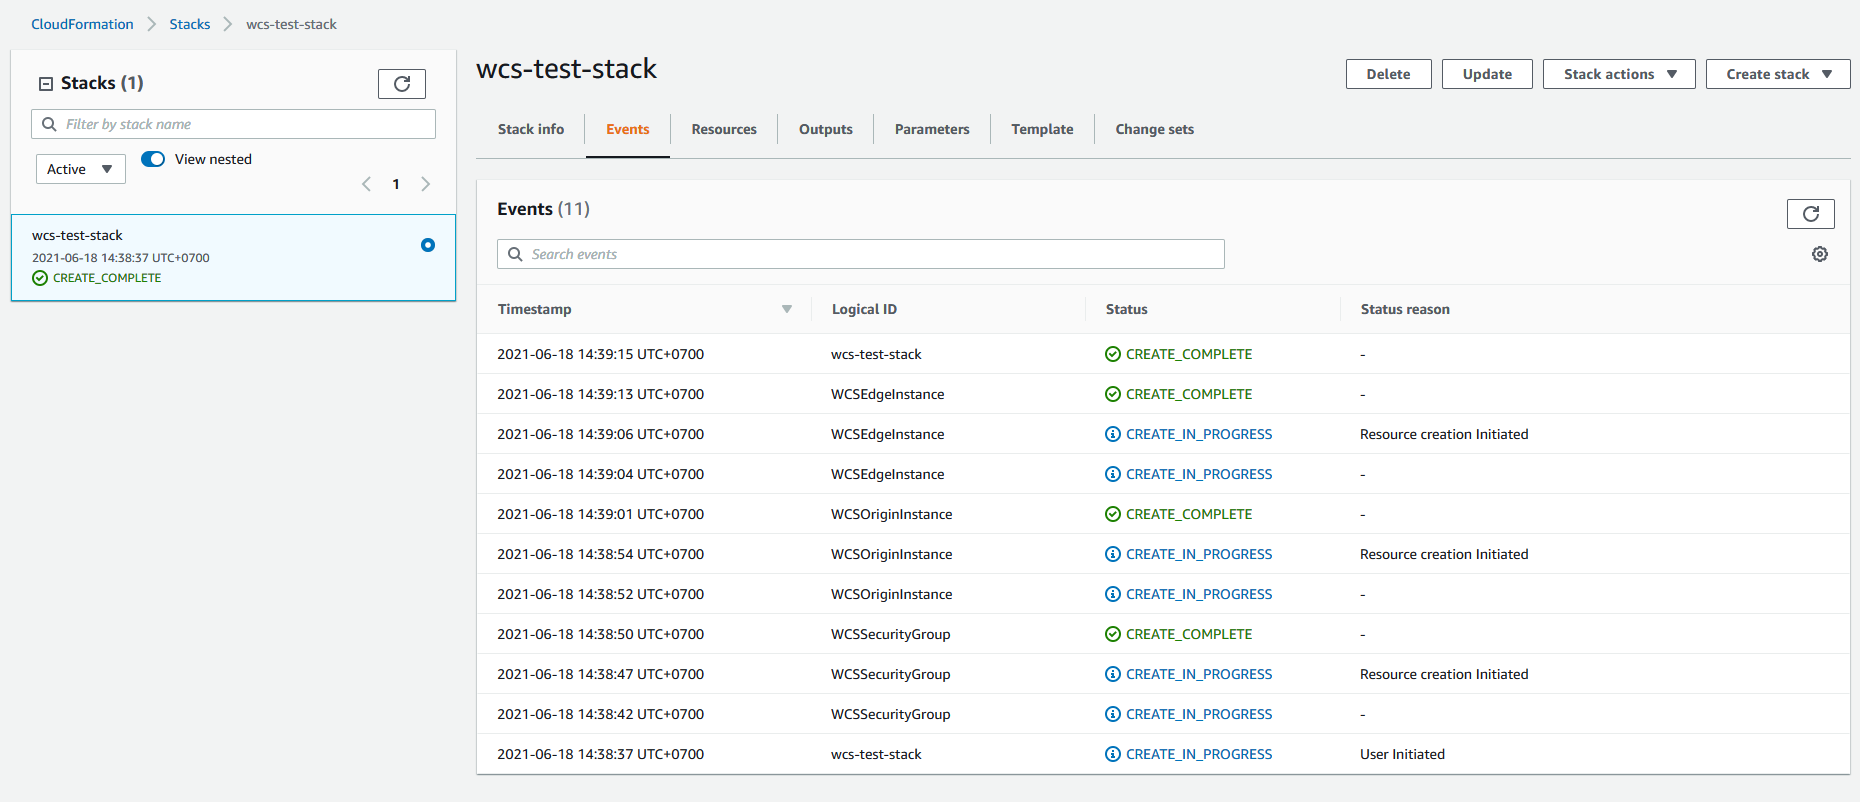This screenshot has width=1860, height=802.
Task: Click the Timestamp sort arrow icon
Action: [786, 309]
